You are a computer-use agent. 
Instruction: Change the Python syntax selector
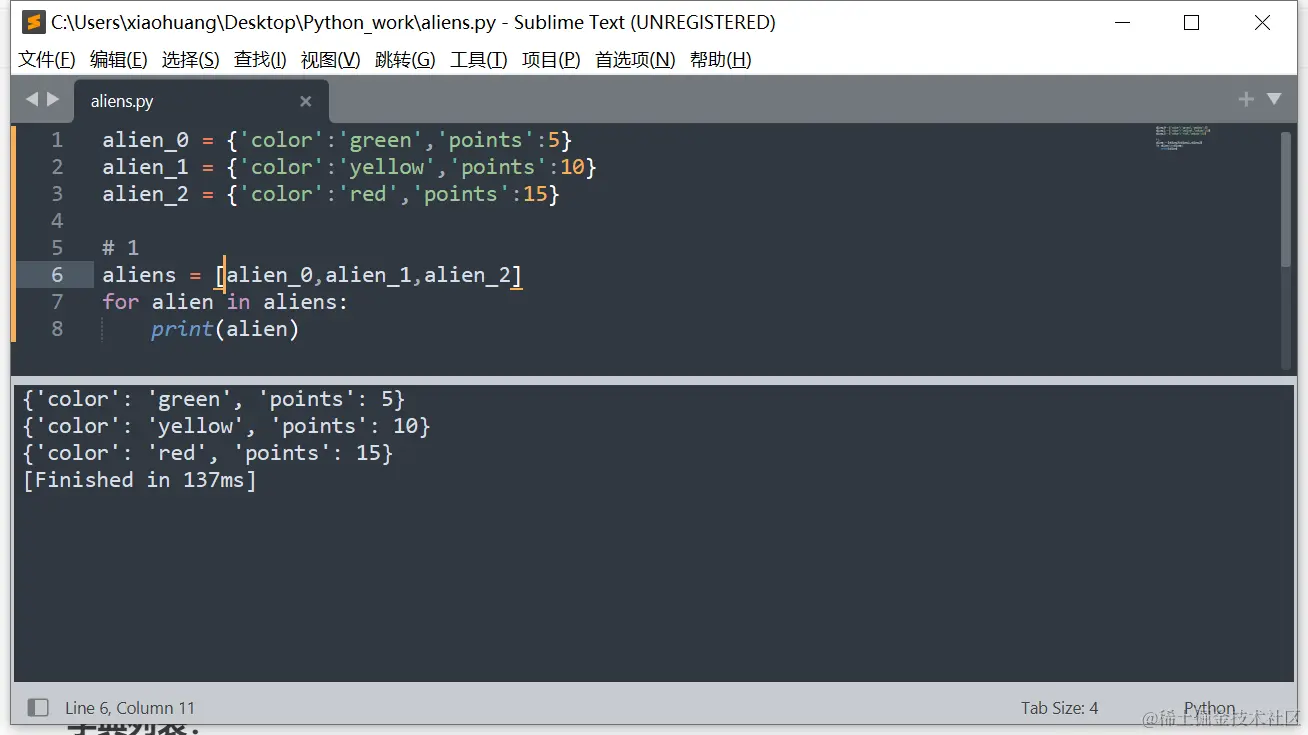click(x=1209, y=708)
